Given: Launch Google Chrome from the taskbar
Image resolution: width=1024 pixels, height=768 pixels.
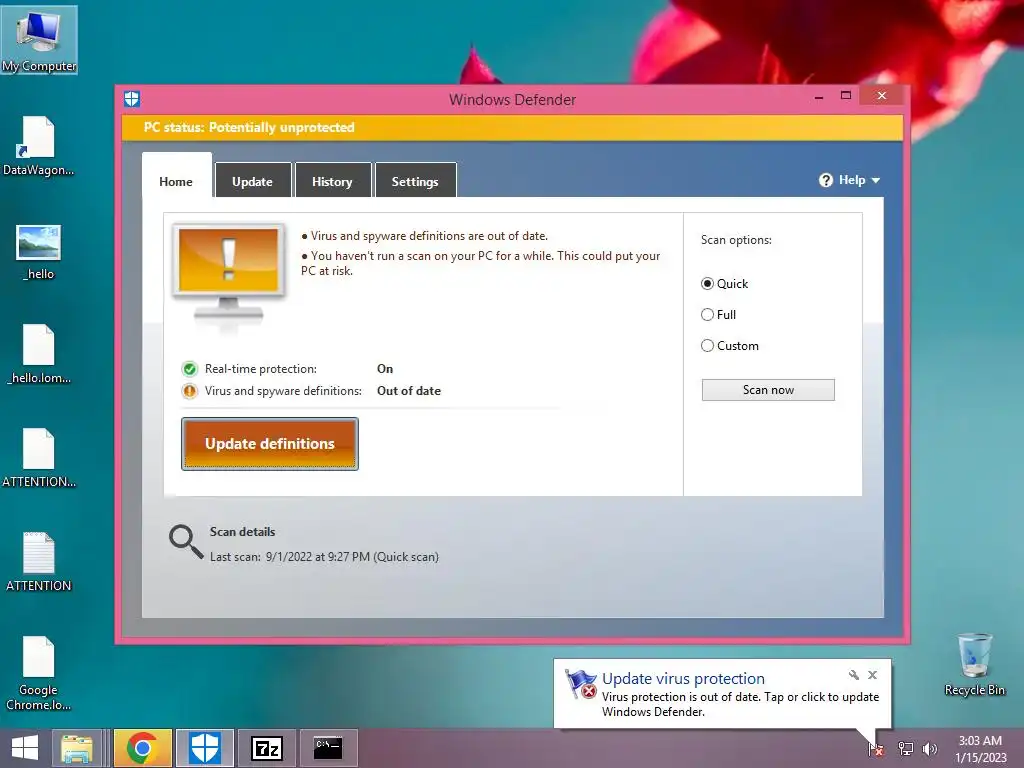Looking at the screenshot, I should pyautogui.click(x=142, y=748).
